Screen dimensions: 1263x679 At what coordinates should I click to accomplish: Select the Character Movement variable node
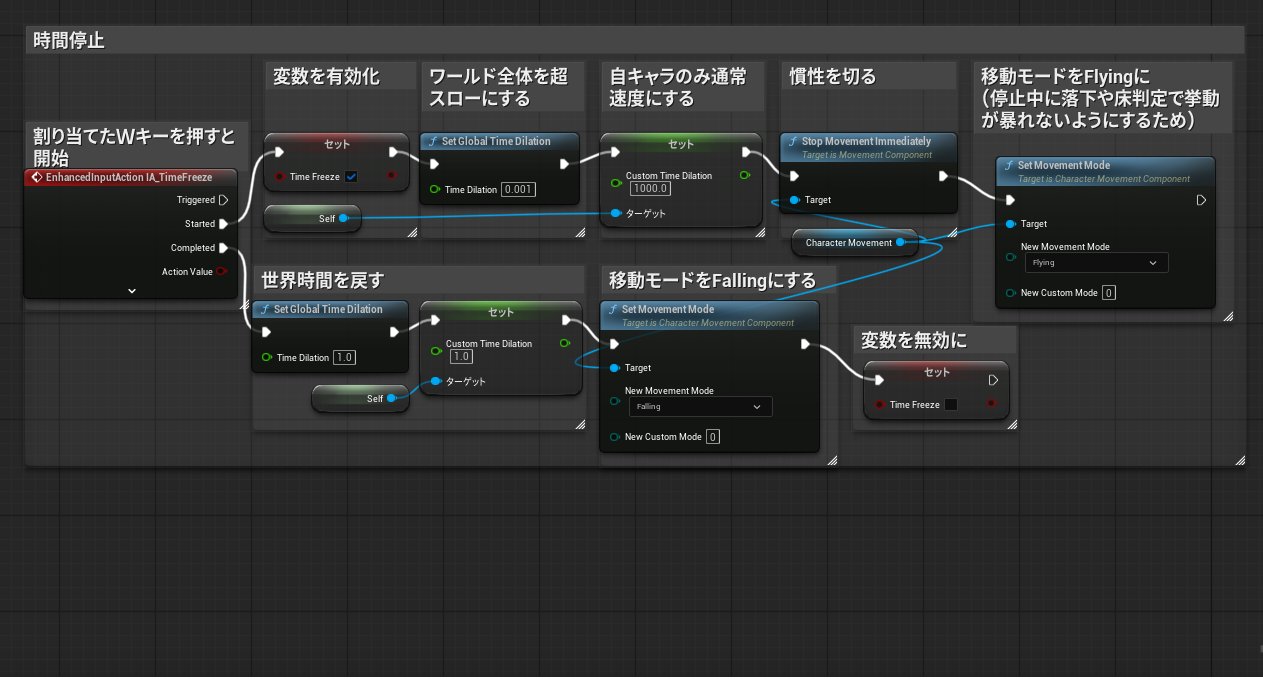[x=855, y=242]
